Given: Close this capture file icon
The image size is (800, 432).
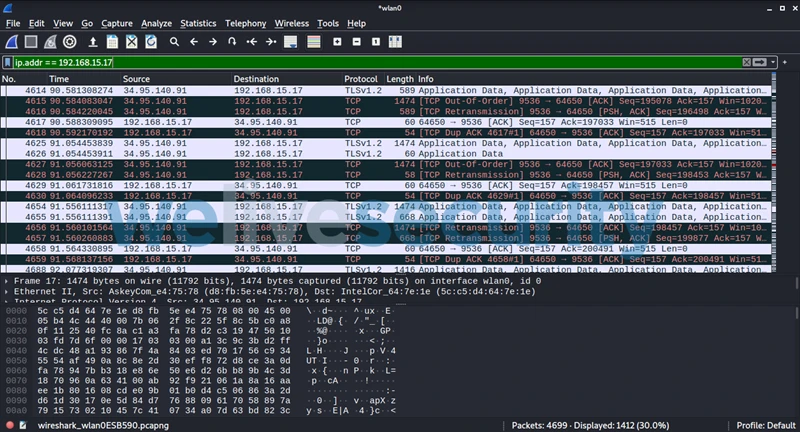Looking at the screenshot, I should pyautogui.click(x=132, y=42).
